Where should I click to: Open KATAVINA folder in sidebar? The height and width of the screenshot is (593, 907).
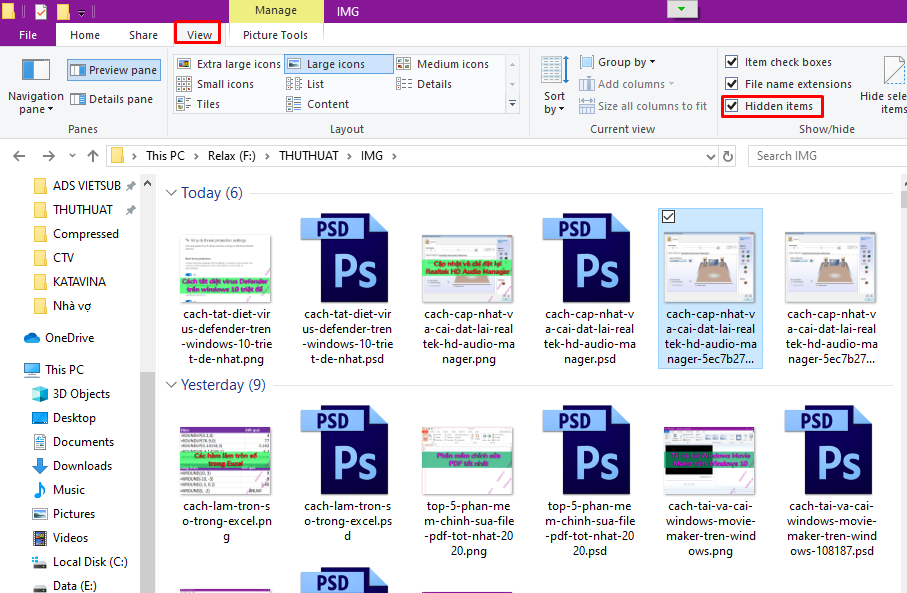(79, 282)
